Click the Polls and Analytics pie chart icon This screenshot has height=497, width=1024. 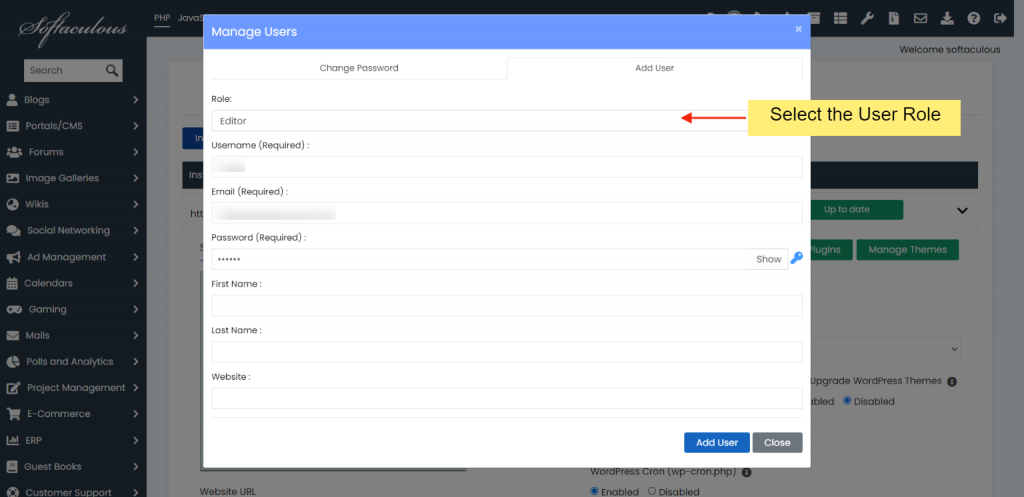click(12, 362)
